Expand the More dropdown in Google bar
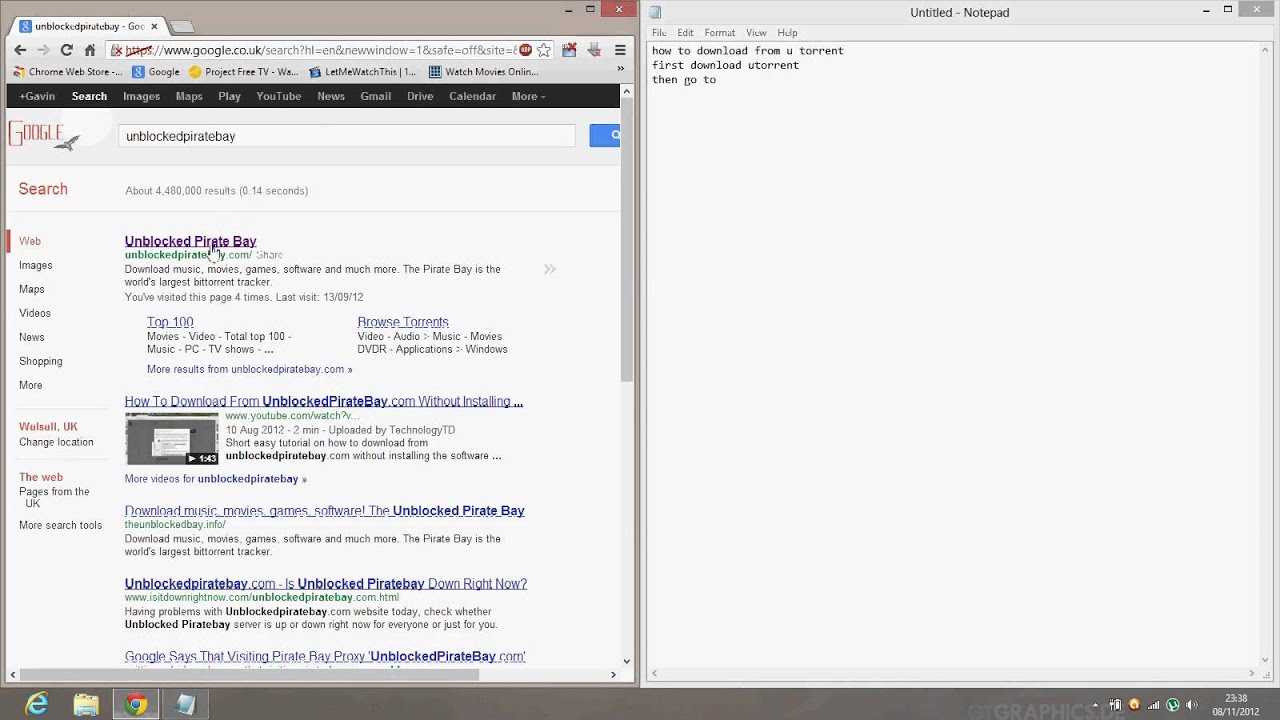Image resolution: width=1280 pixels, height=720 pixels. 528,96
